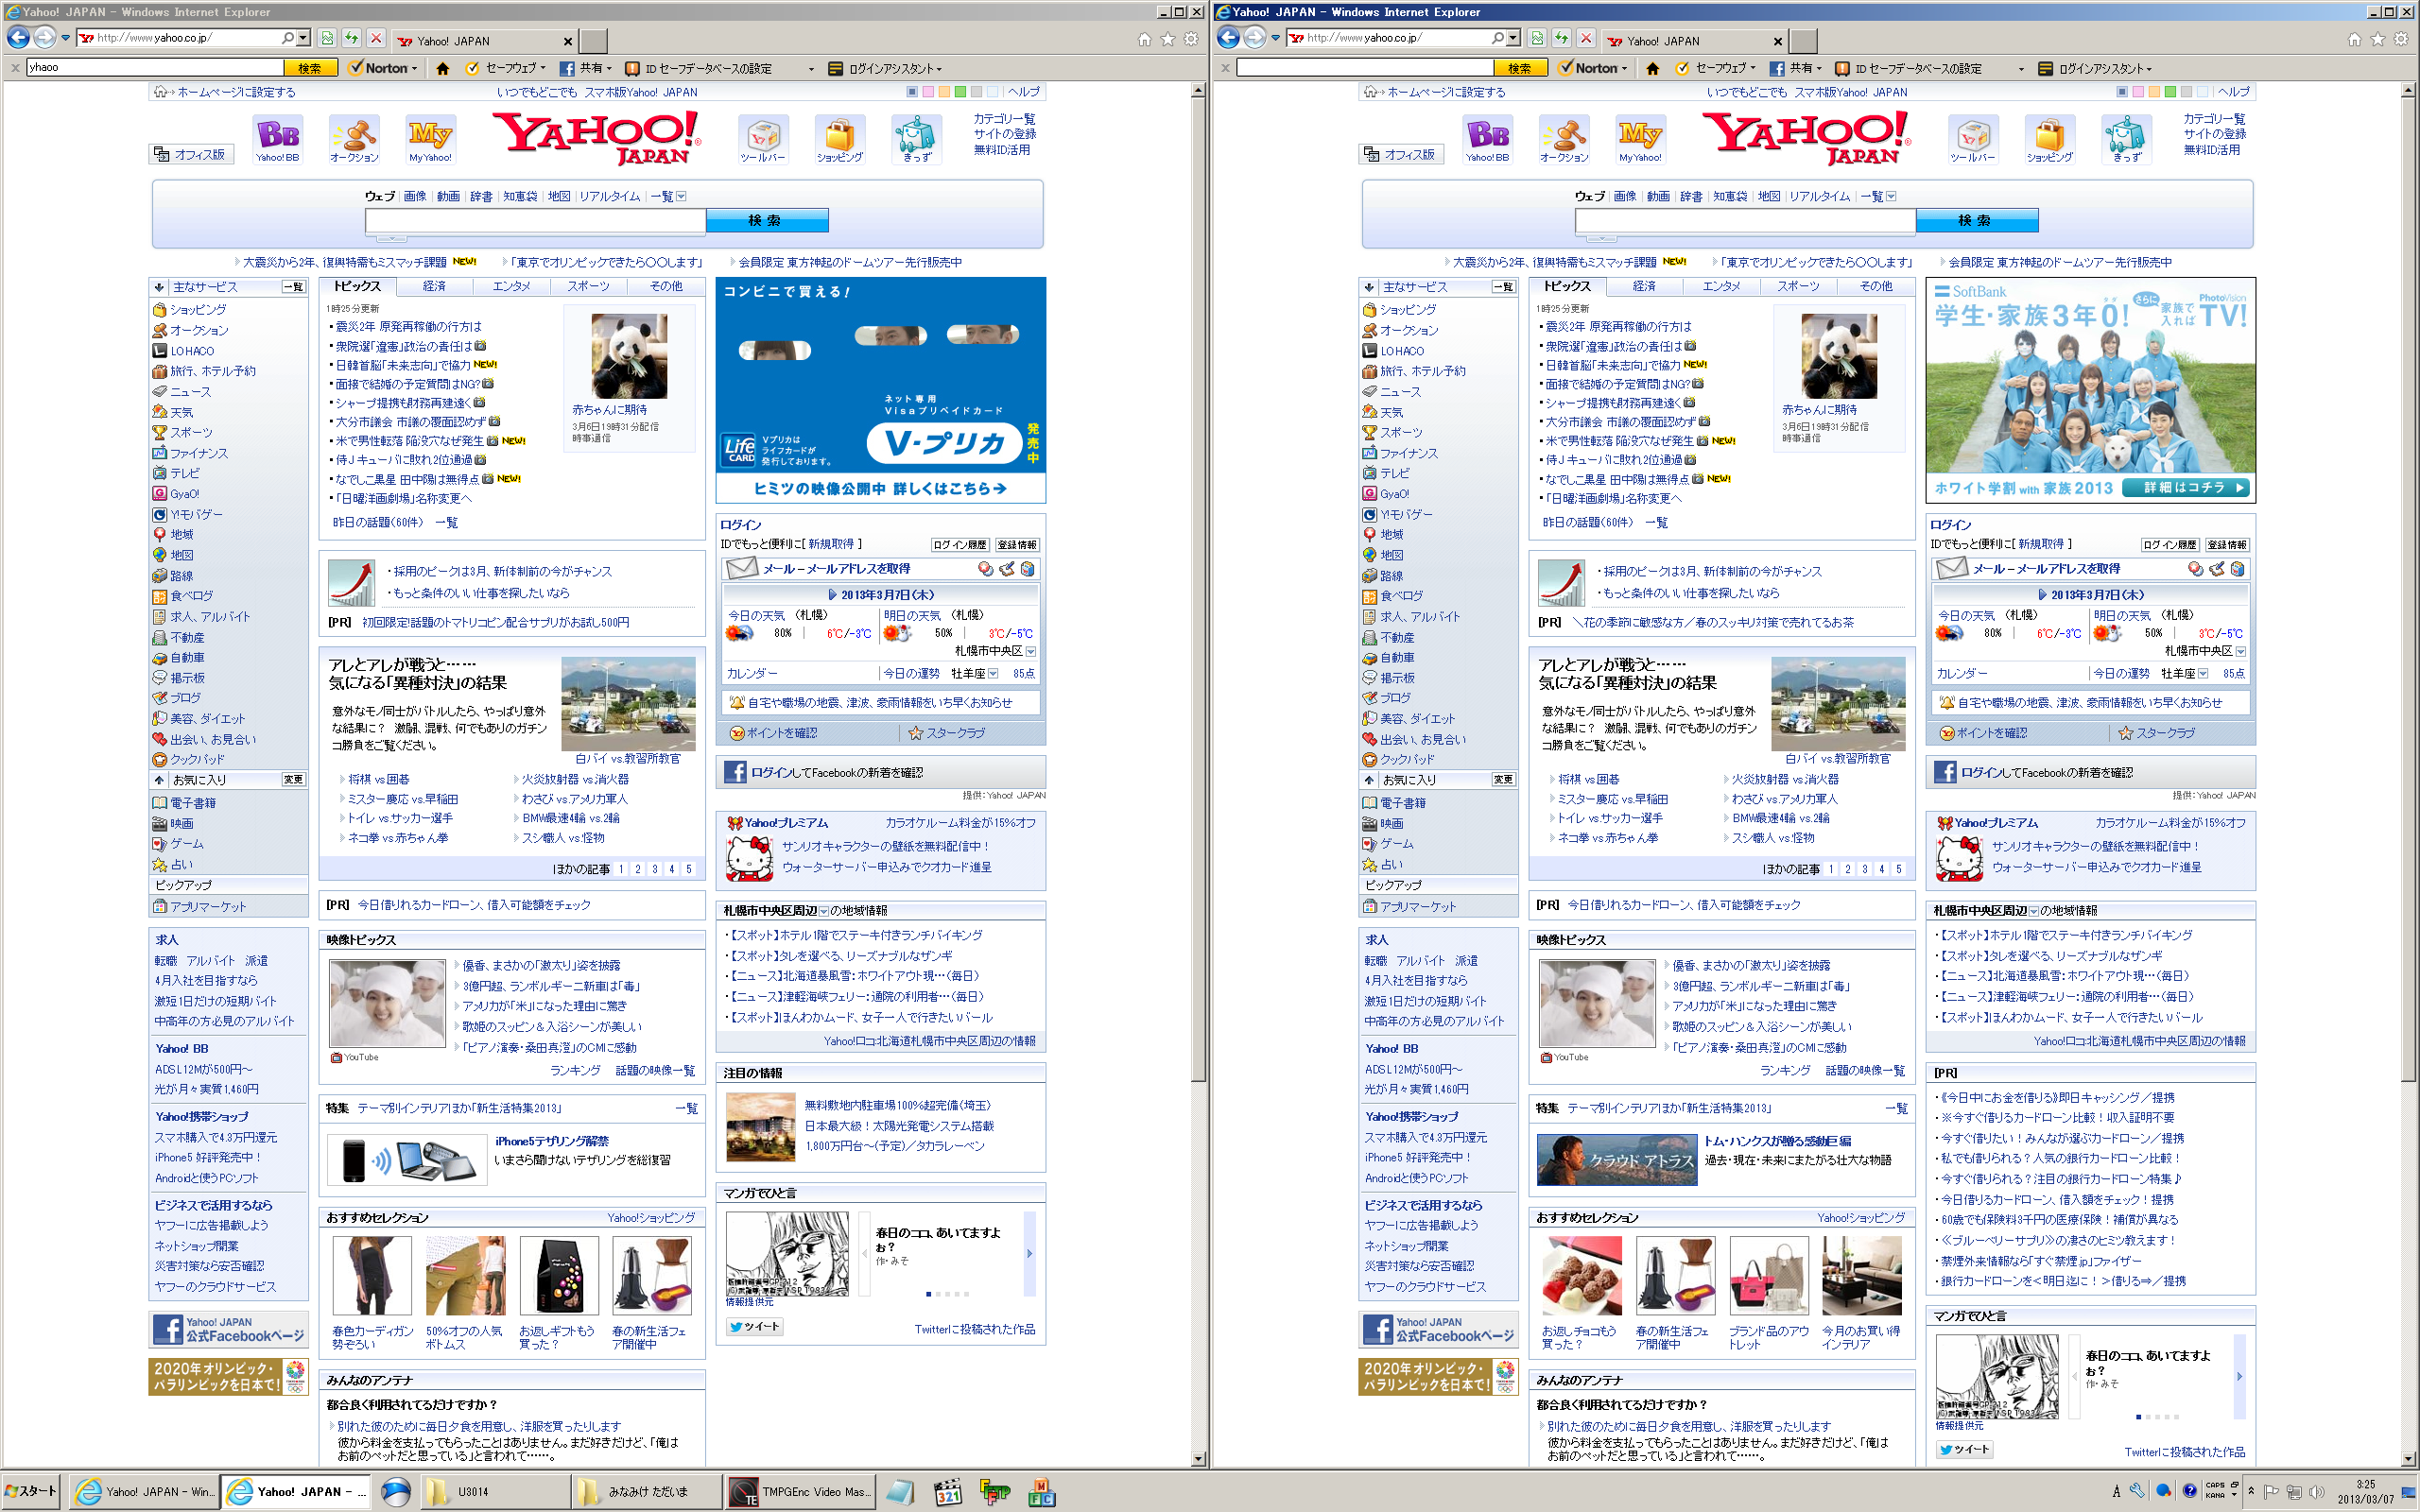Open 牡羊座 zodiac dropdown in right window
The width and height of the screenshot is (2420, 1512).
pyautogui.click(x=2203, y=674)
